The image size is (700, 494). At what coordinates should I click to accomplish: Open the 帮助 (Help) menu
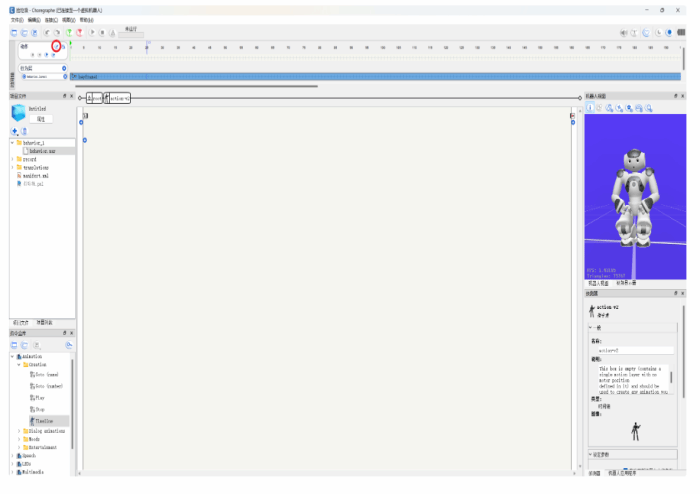tap(86, 20)
